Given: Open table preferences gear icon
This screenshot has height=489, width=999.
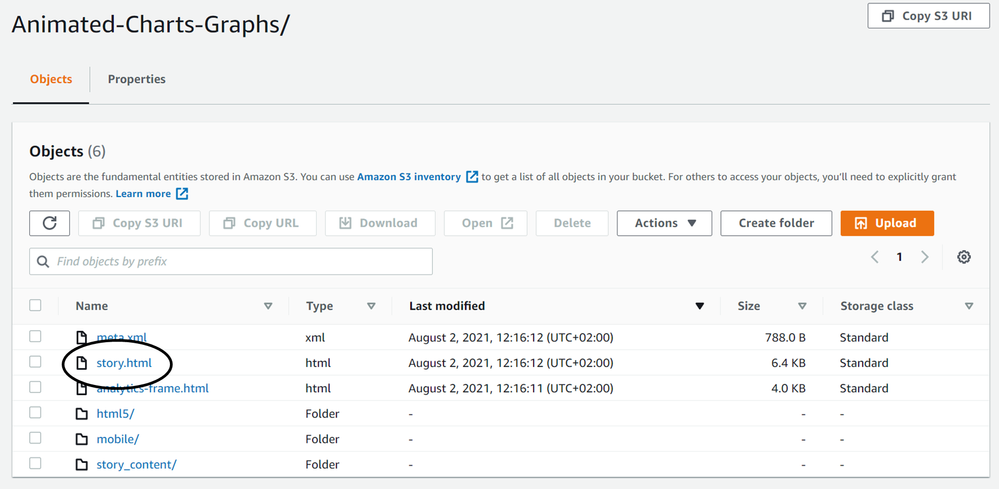Looking at the screenshot, I should [x=964, y=257].
